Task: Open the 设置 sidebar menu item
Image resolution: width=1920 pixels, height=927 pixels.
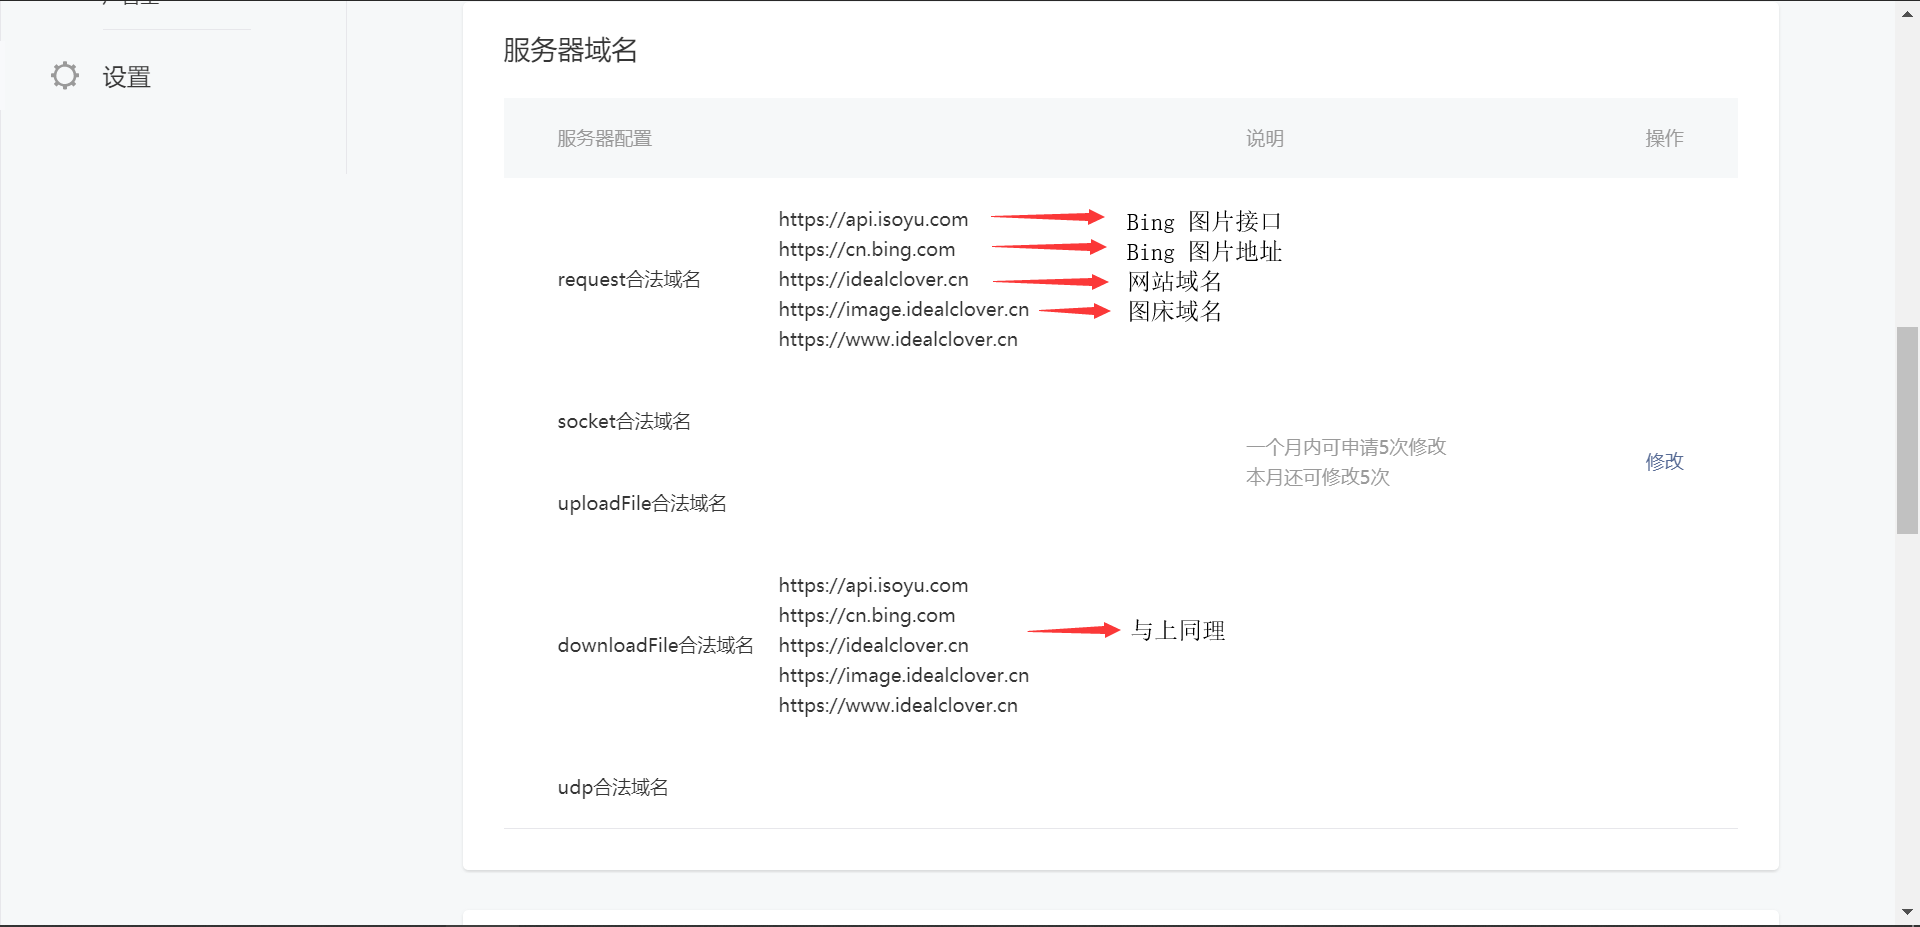Action: (x=126, y=77)
